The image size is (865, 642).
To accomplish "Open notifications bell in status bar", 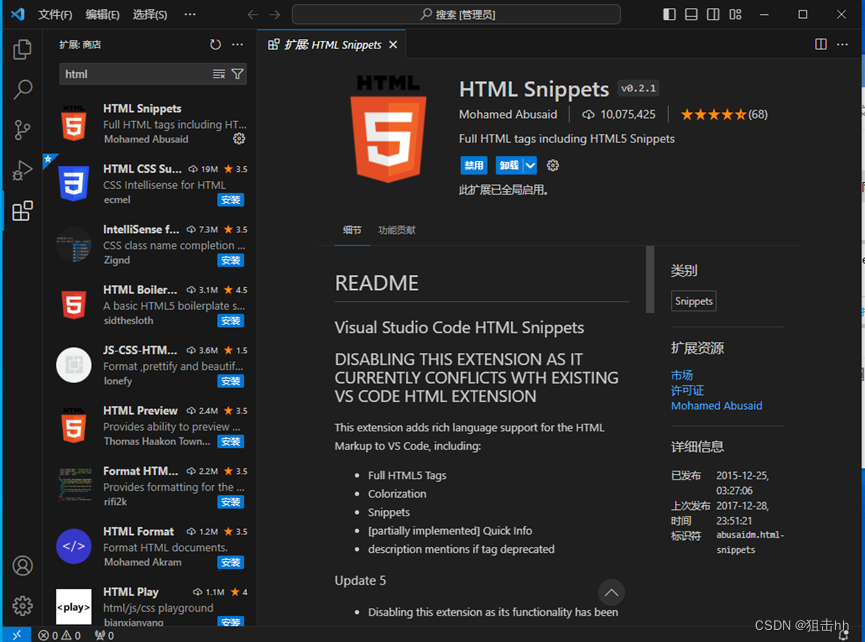I will pyautogui.click(x=843, y=635).
